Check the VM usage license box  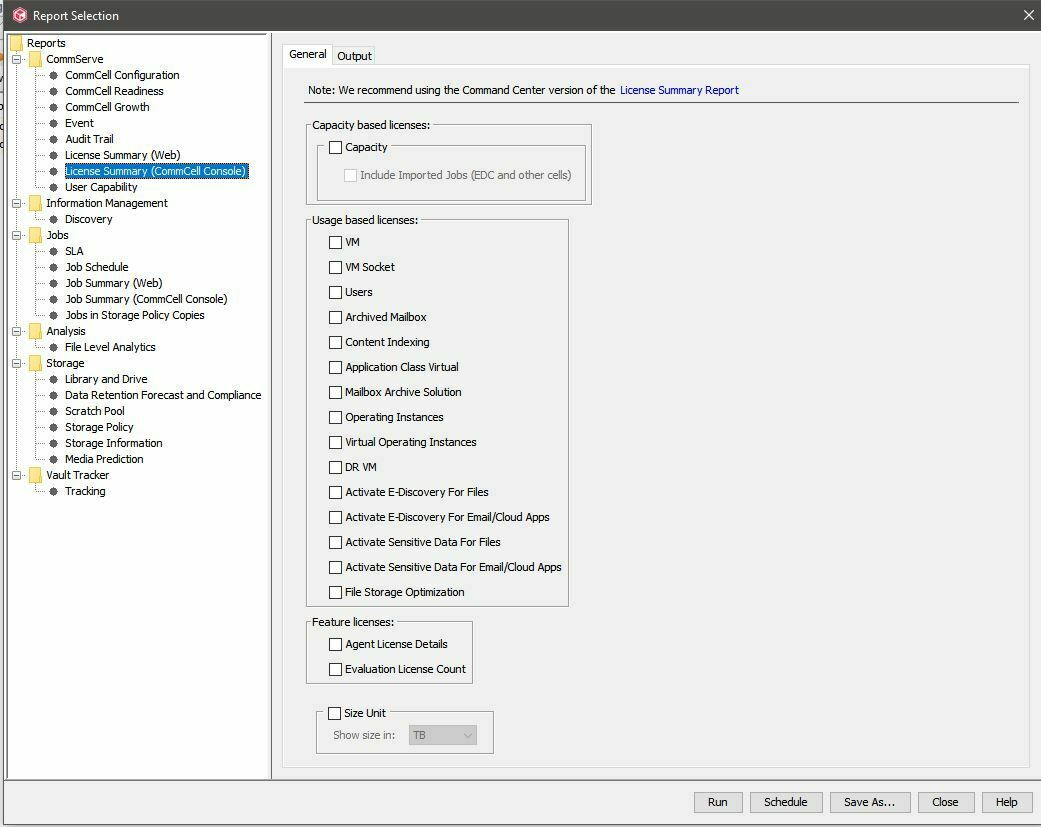(x=335, y=242)
